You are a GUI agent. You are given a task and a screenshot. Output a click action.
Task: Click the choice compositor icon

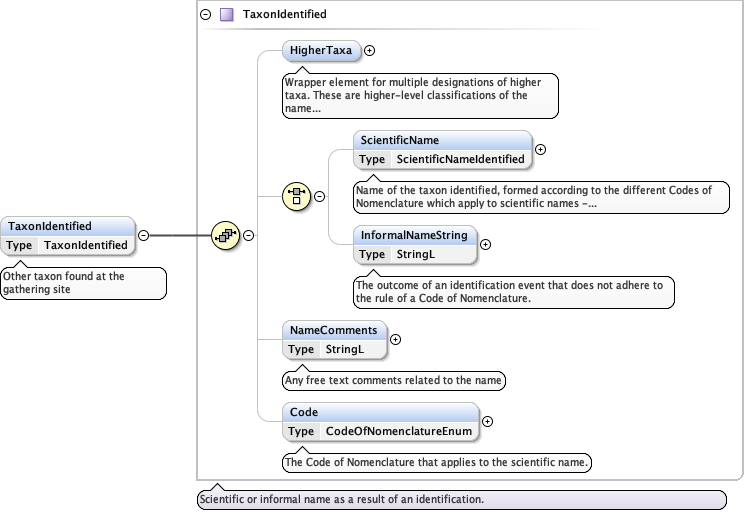tap(297, 196)
